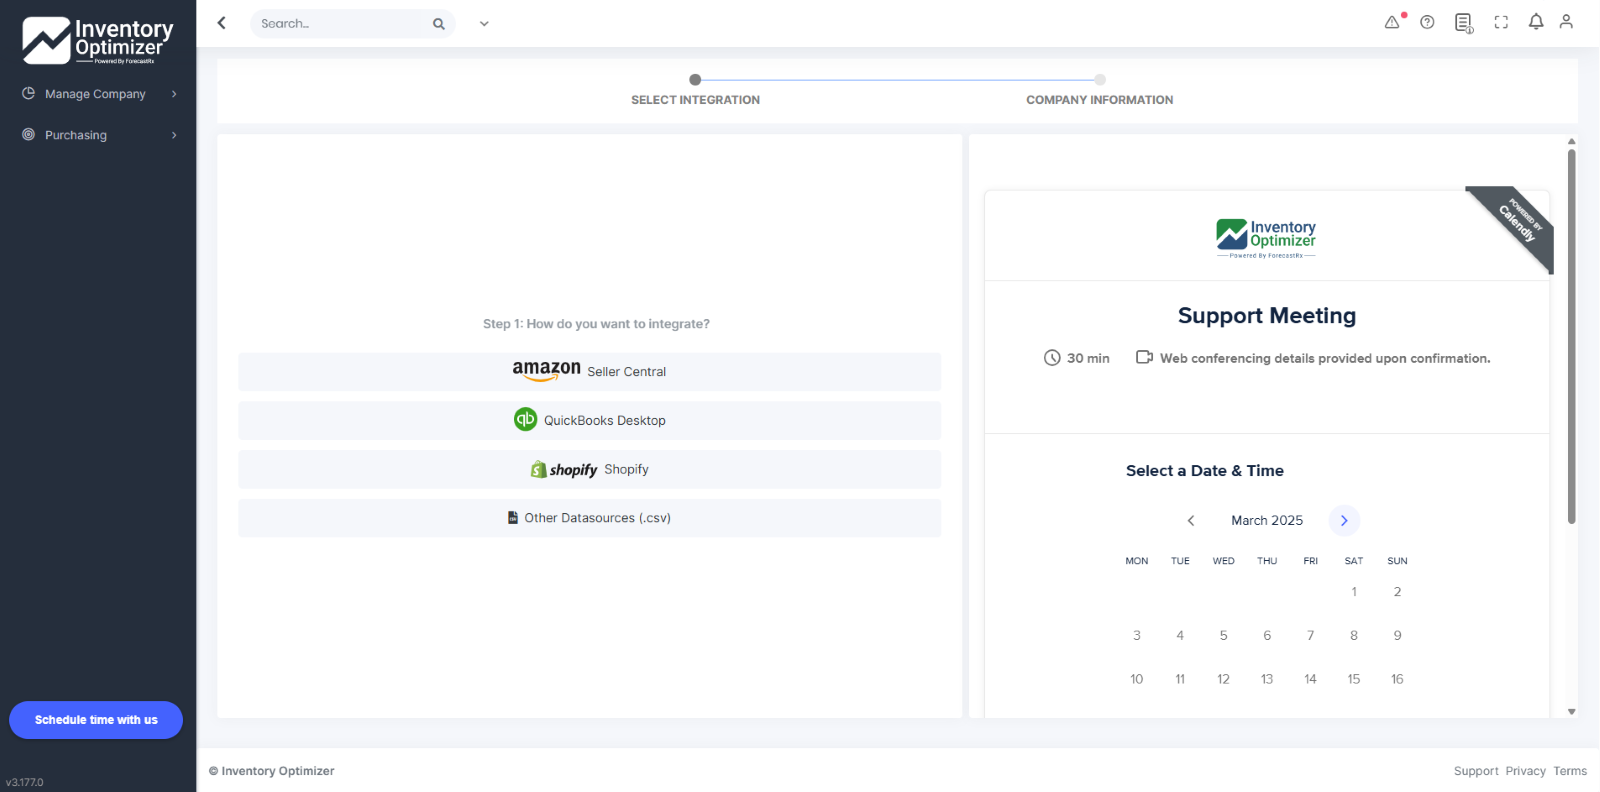Click the "March 2025" month label
This screenshot has height=792, width=1600.
point(1267,520)
